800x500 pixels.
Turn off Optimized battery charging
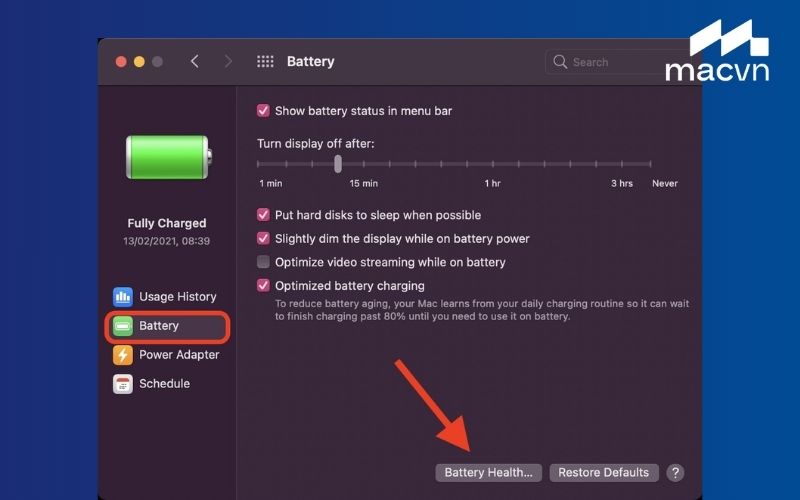point(263,285)
